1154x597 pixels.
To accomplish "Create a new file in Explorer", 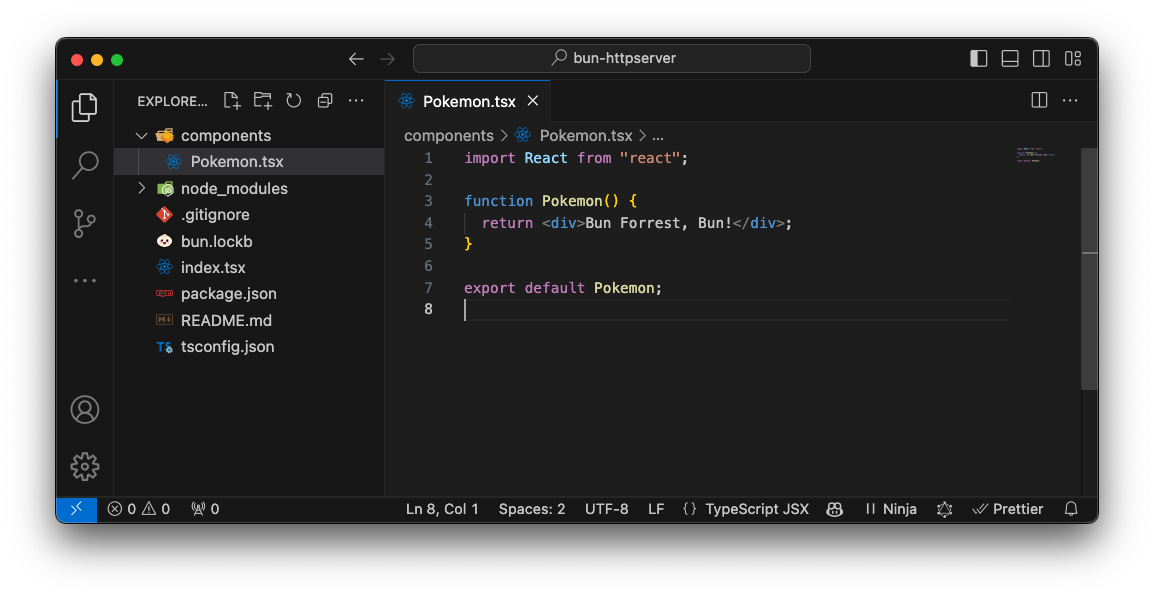I will [x=232, y=101].
